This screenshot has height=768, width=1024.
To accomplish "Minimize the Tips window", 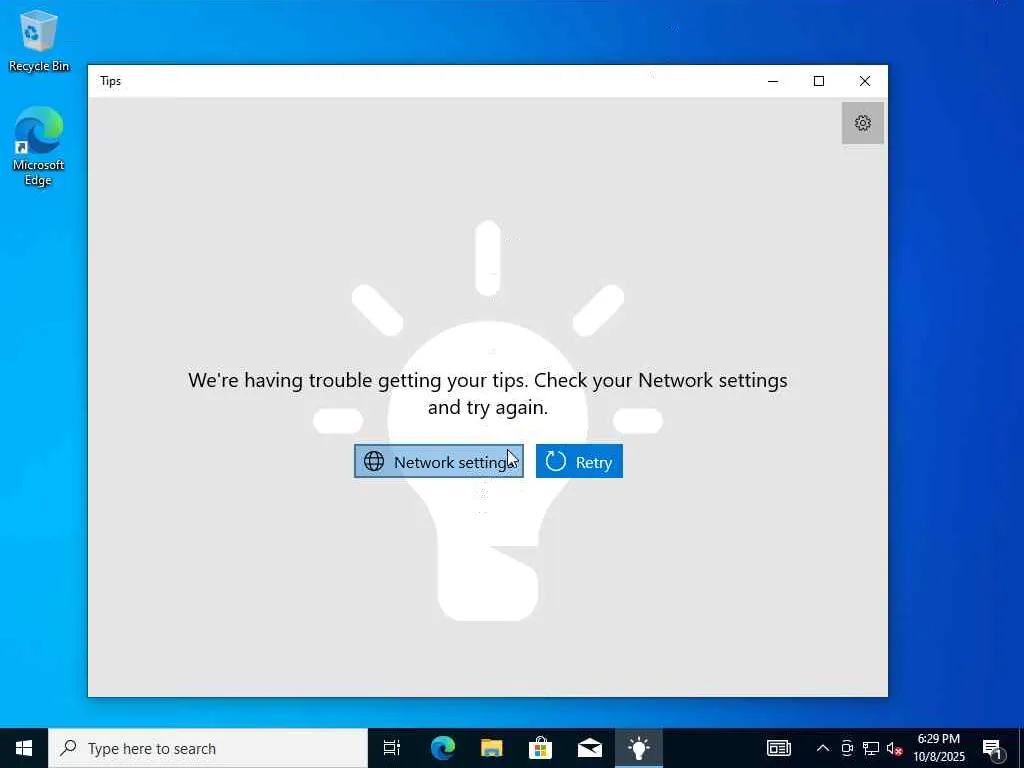I will (x=773, y=81).
